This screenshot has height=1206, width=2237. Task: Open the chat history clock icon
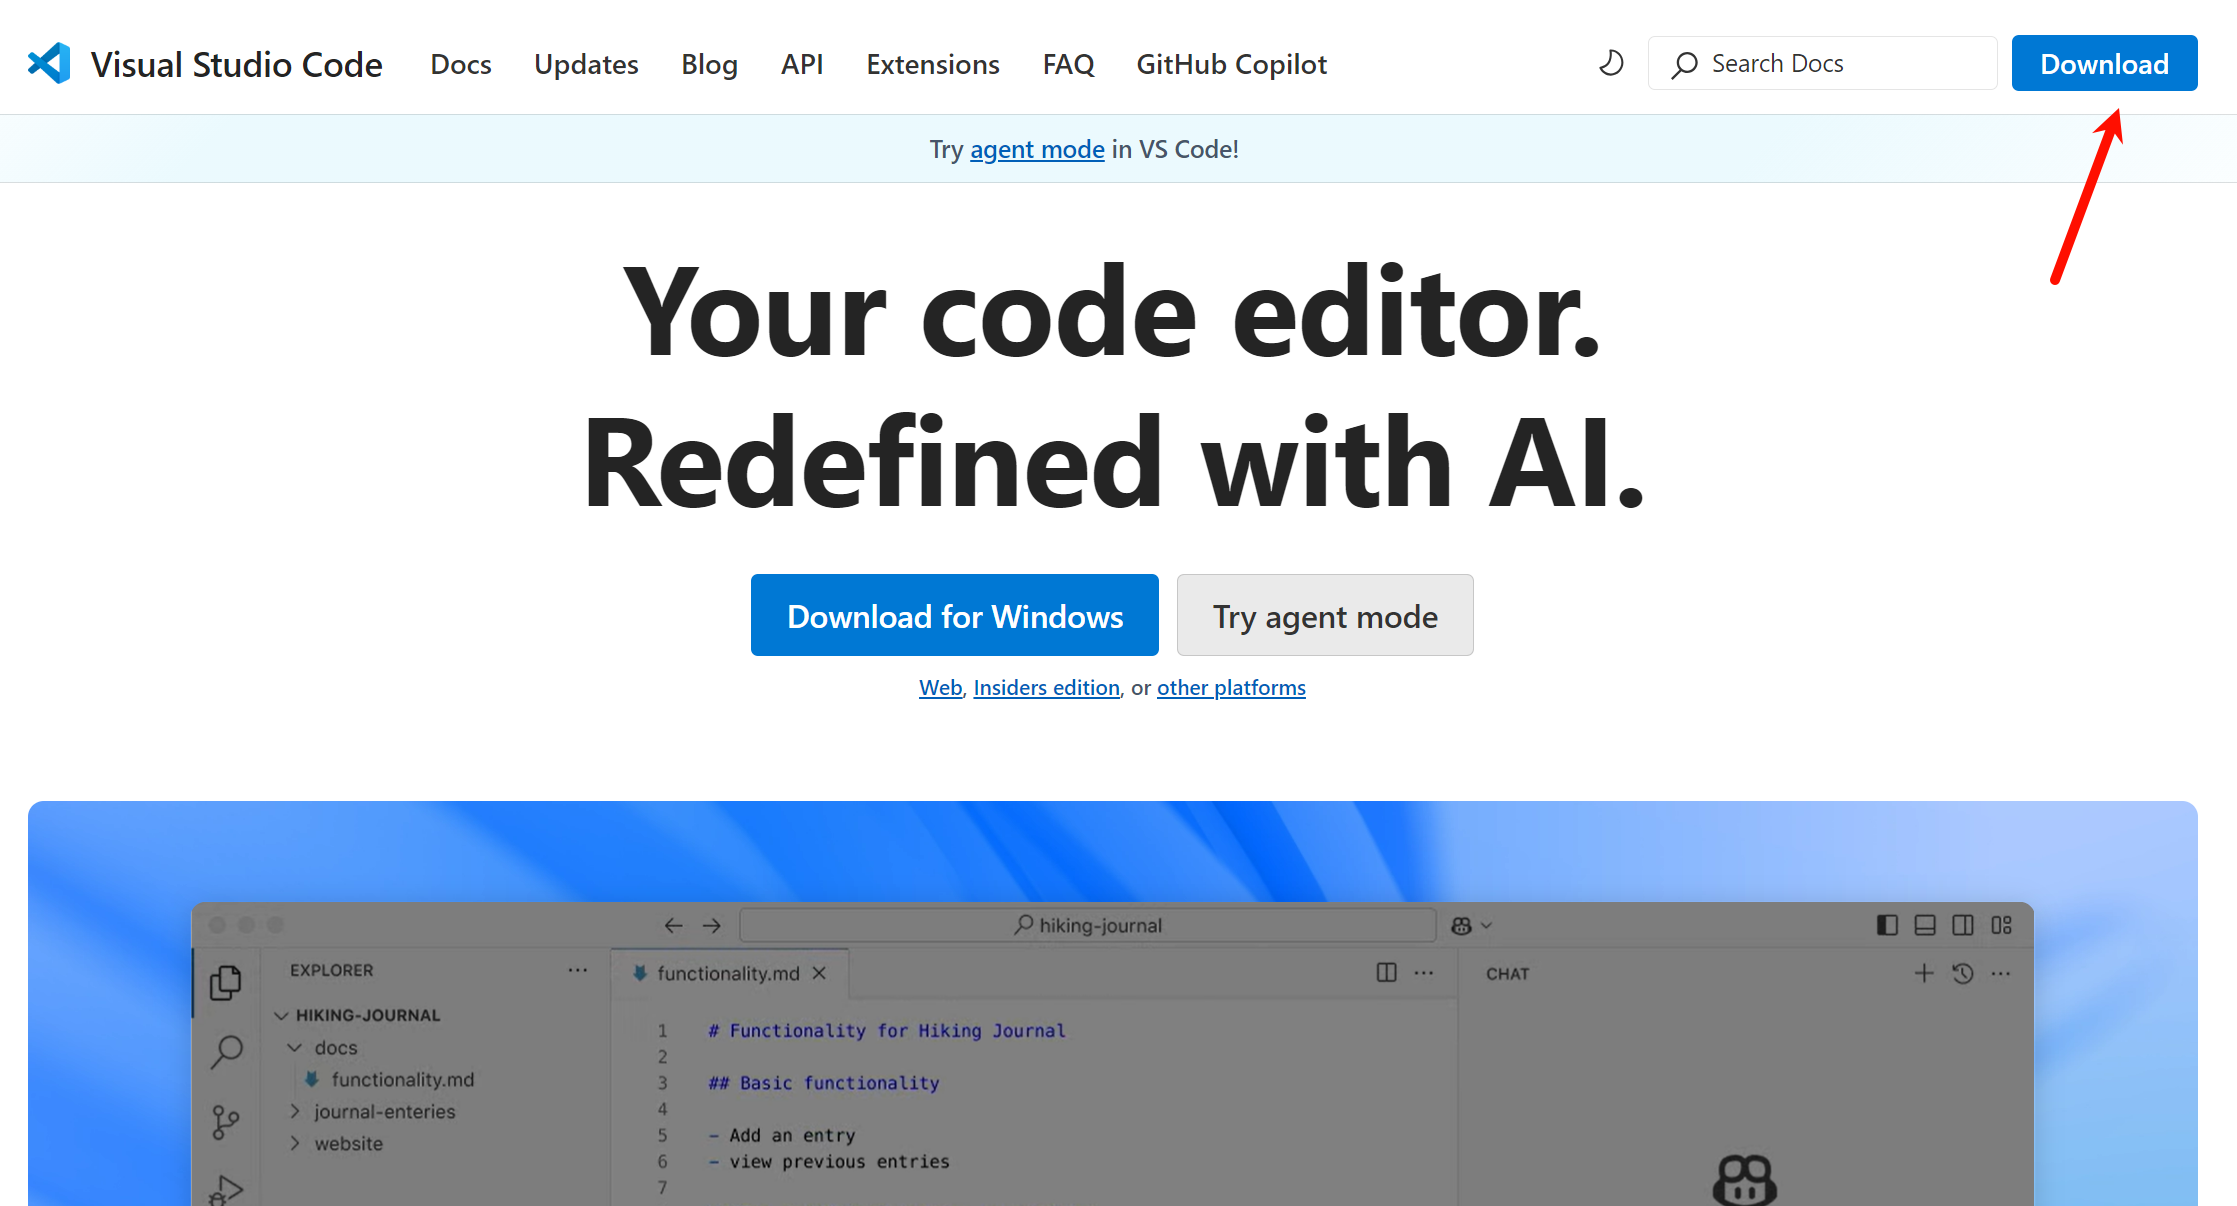1962,973
